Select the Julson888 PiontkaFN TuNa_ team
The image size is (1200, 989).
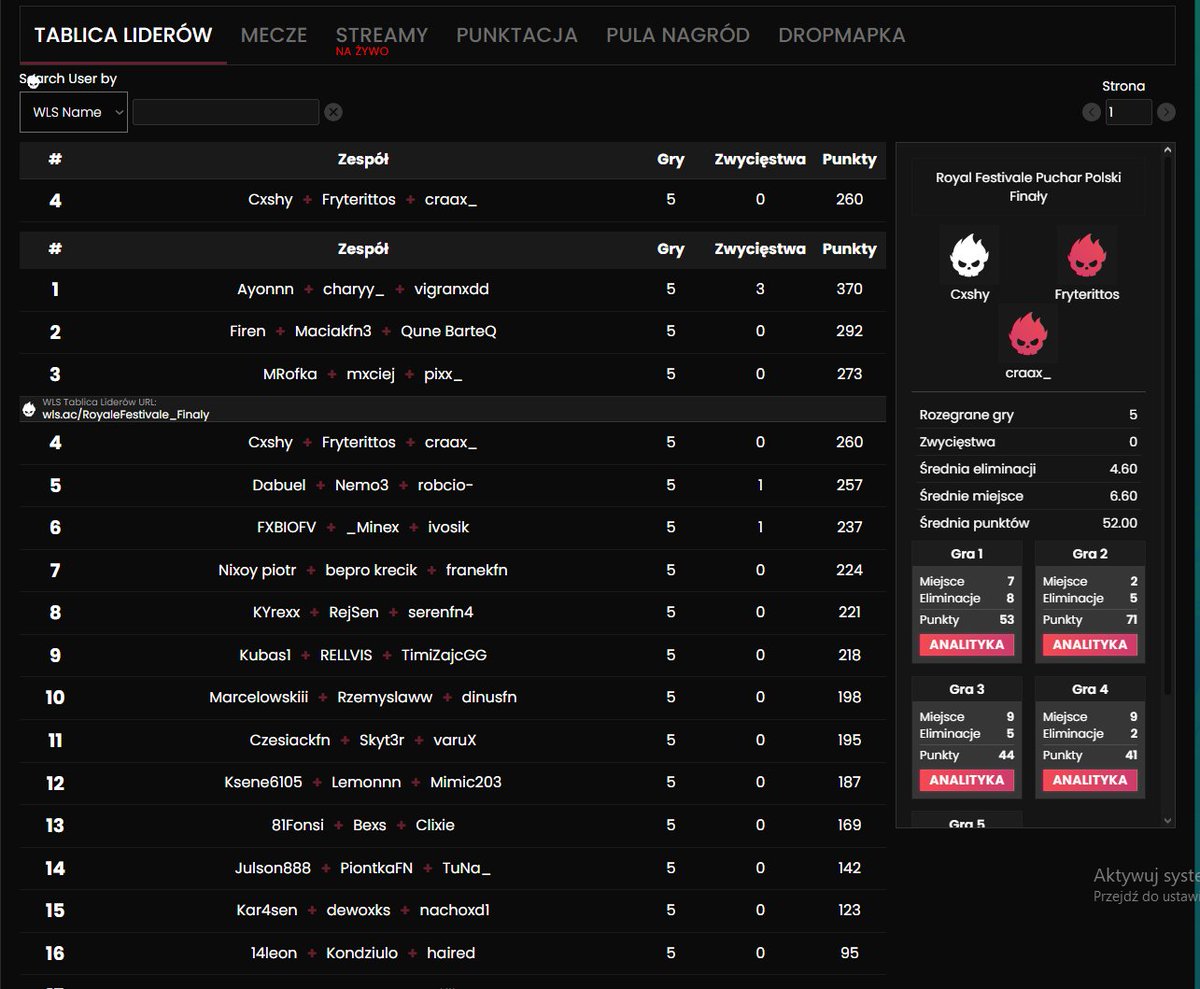point(452,868)
